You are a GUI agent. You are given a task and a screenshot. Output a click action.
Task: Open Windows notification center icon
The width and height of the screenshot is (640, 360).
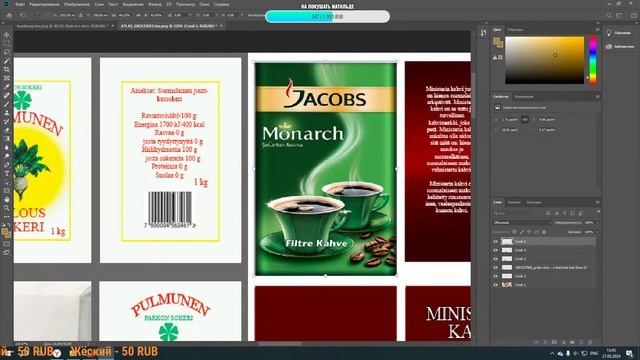point(630,353)
